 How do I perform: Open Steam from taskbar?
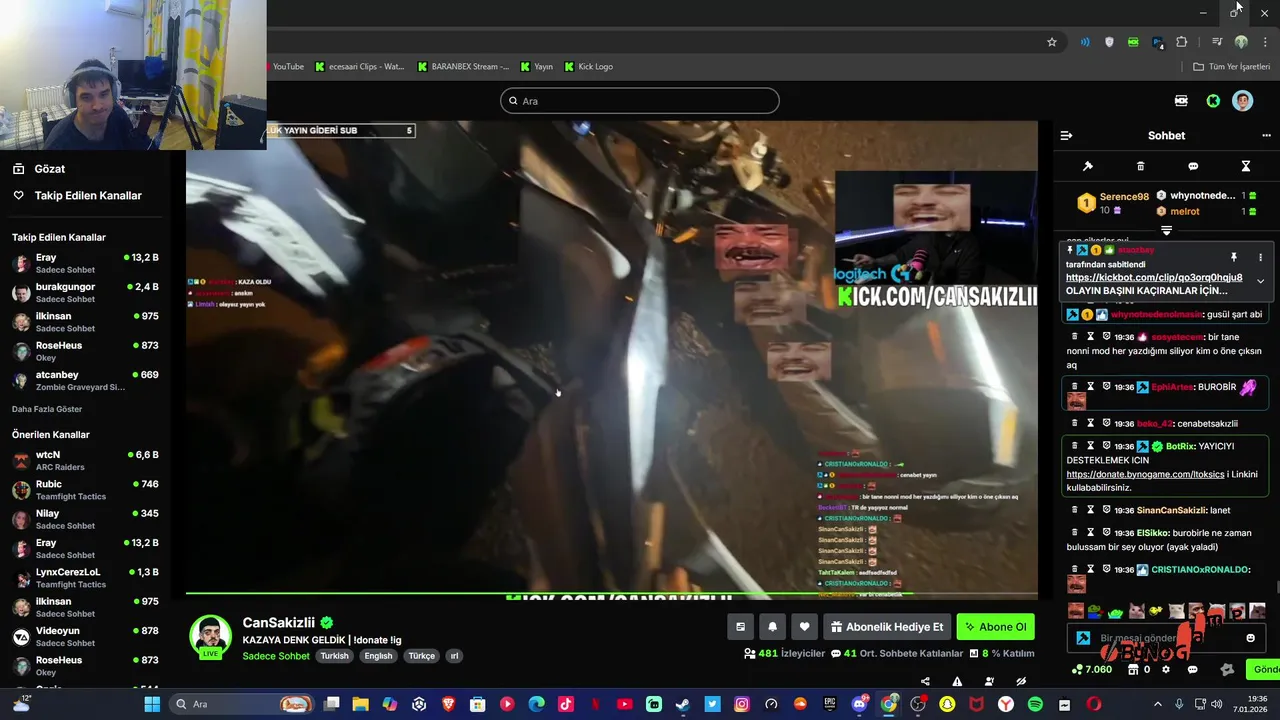pyautogui.click(x=683, y=704)
